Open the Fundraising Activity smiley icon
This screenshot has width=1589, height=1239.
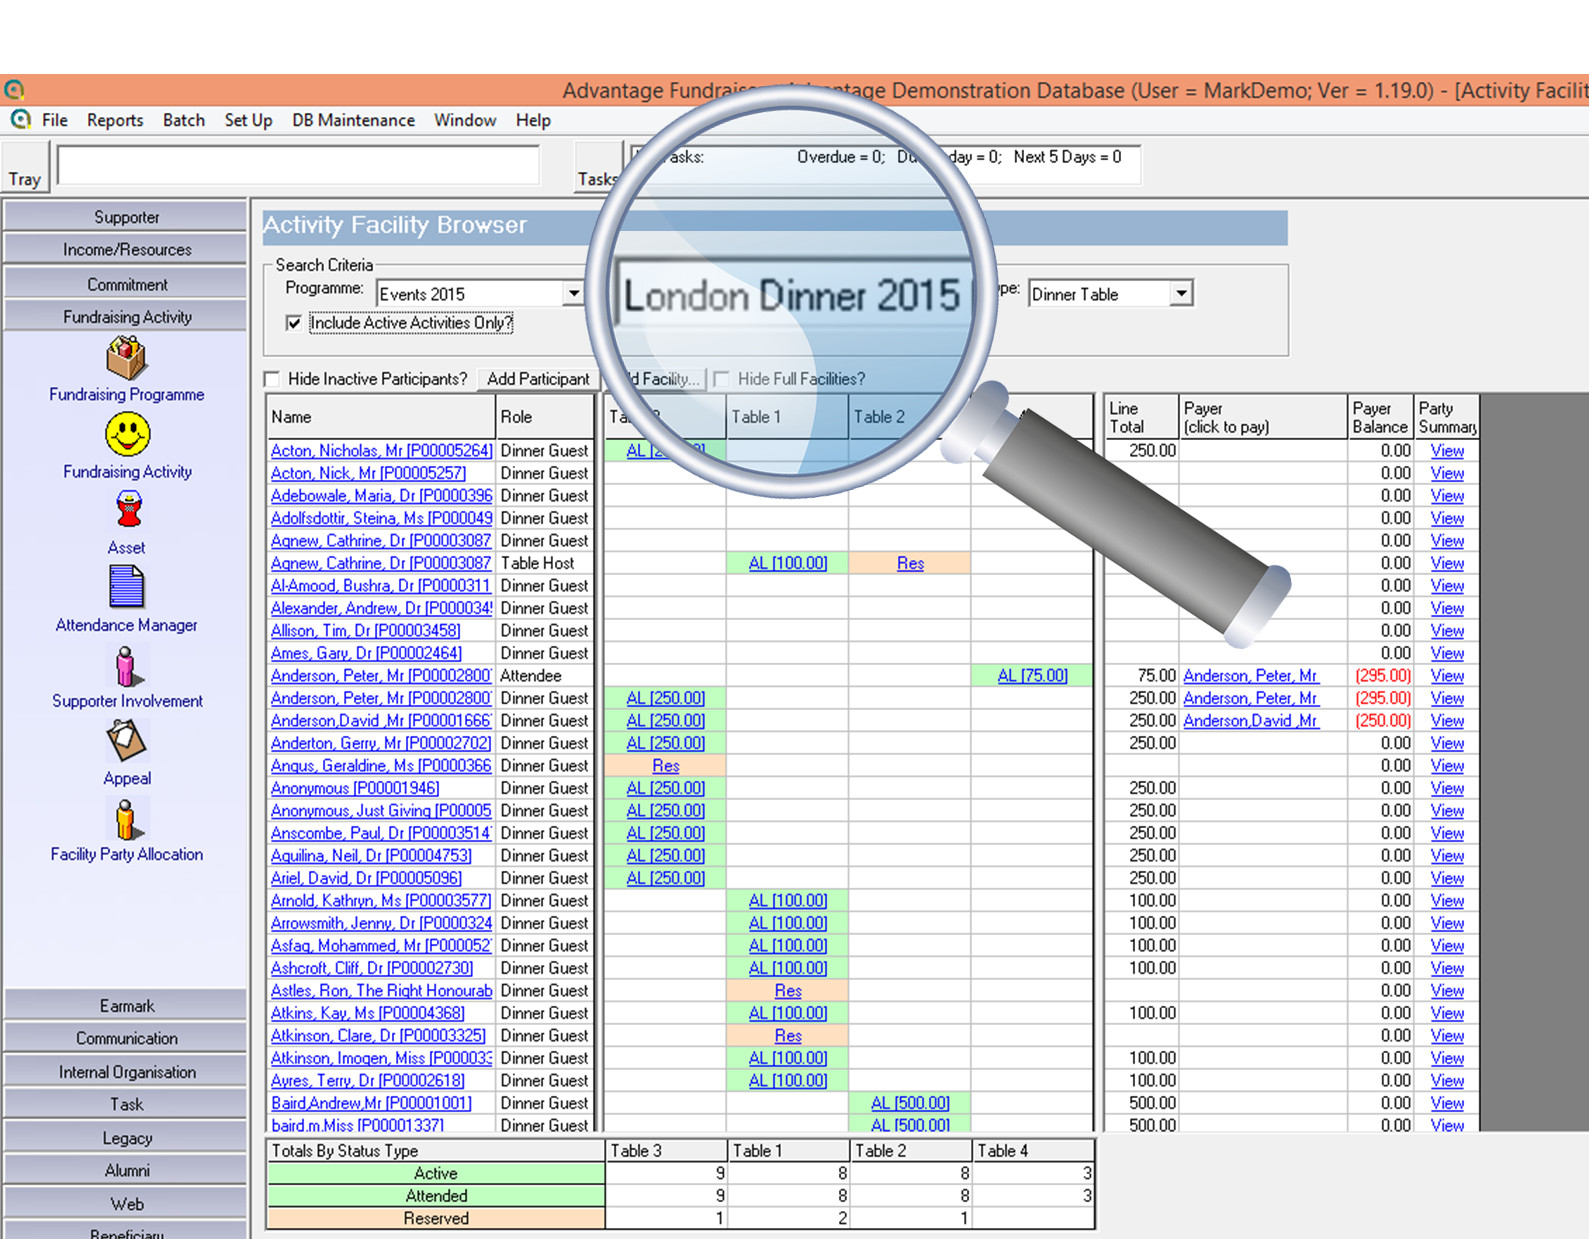[127, 435]
